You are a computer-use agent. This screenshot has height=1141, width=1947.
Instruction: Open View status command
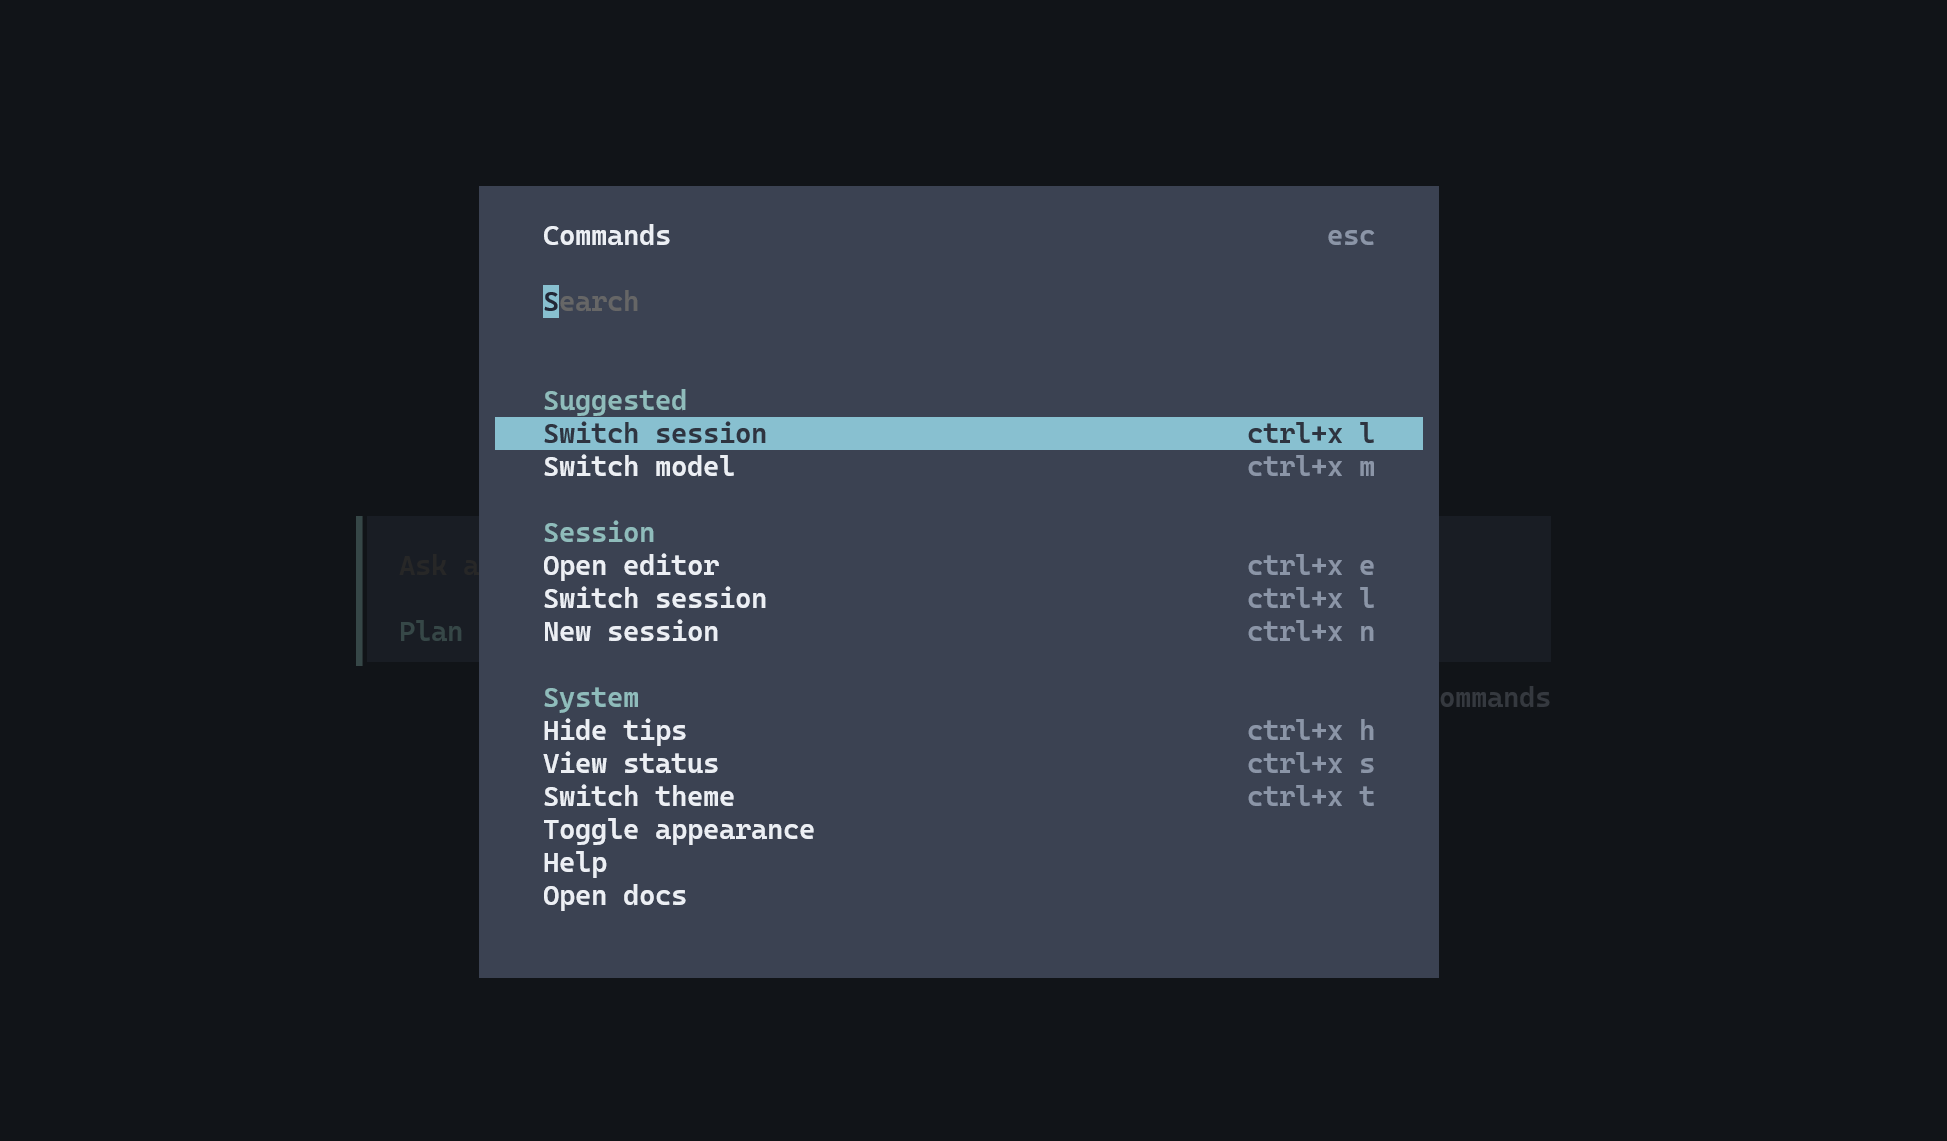pos(631,764)
